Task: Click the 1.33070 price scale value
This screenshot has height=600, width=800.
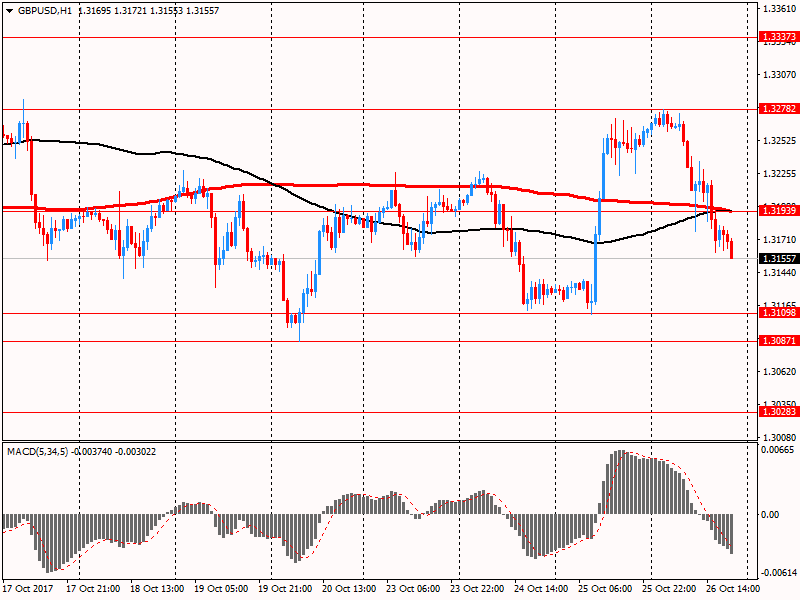Action: [x=779, y=74]
